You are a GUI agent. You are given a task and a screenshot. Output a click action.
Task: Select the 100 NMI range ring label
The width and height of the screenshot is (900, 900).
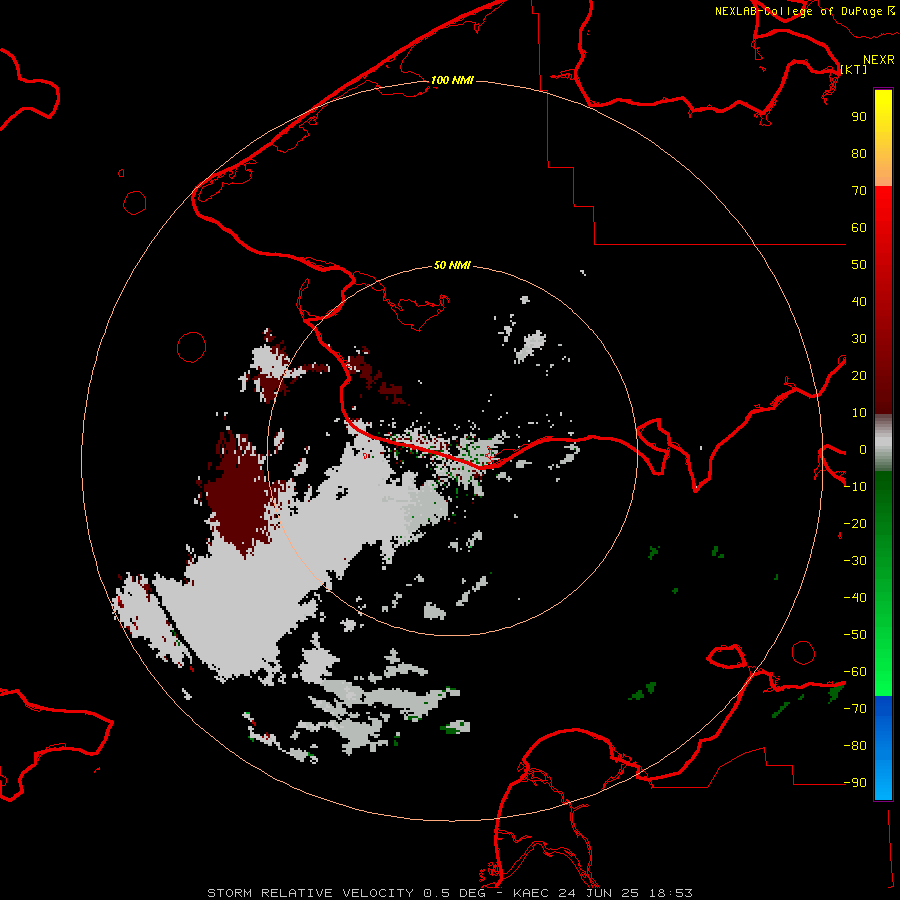(x=452, y=80)
